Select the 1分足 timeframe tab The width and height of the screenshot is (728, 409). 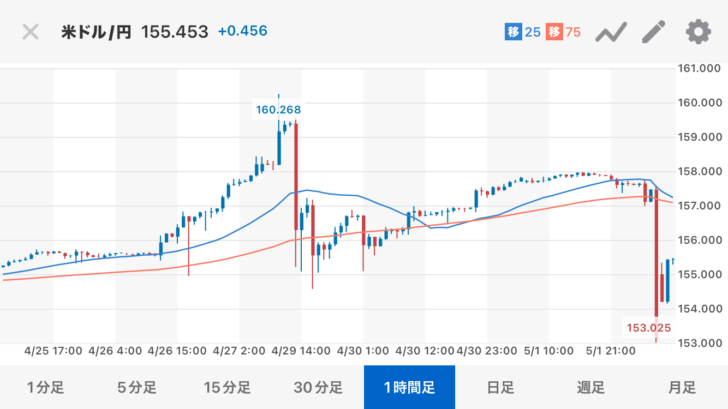[x=45, y=387]
